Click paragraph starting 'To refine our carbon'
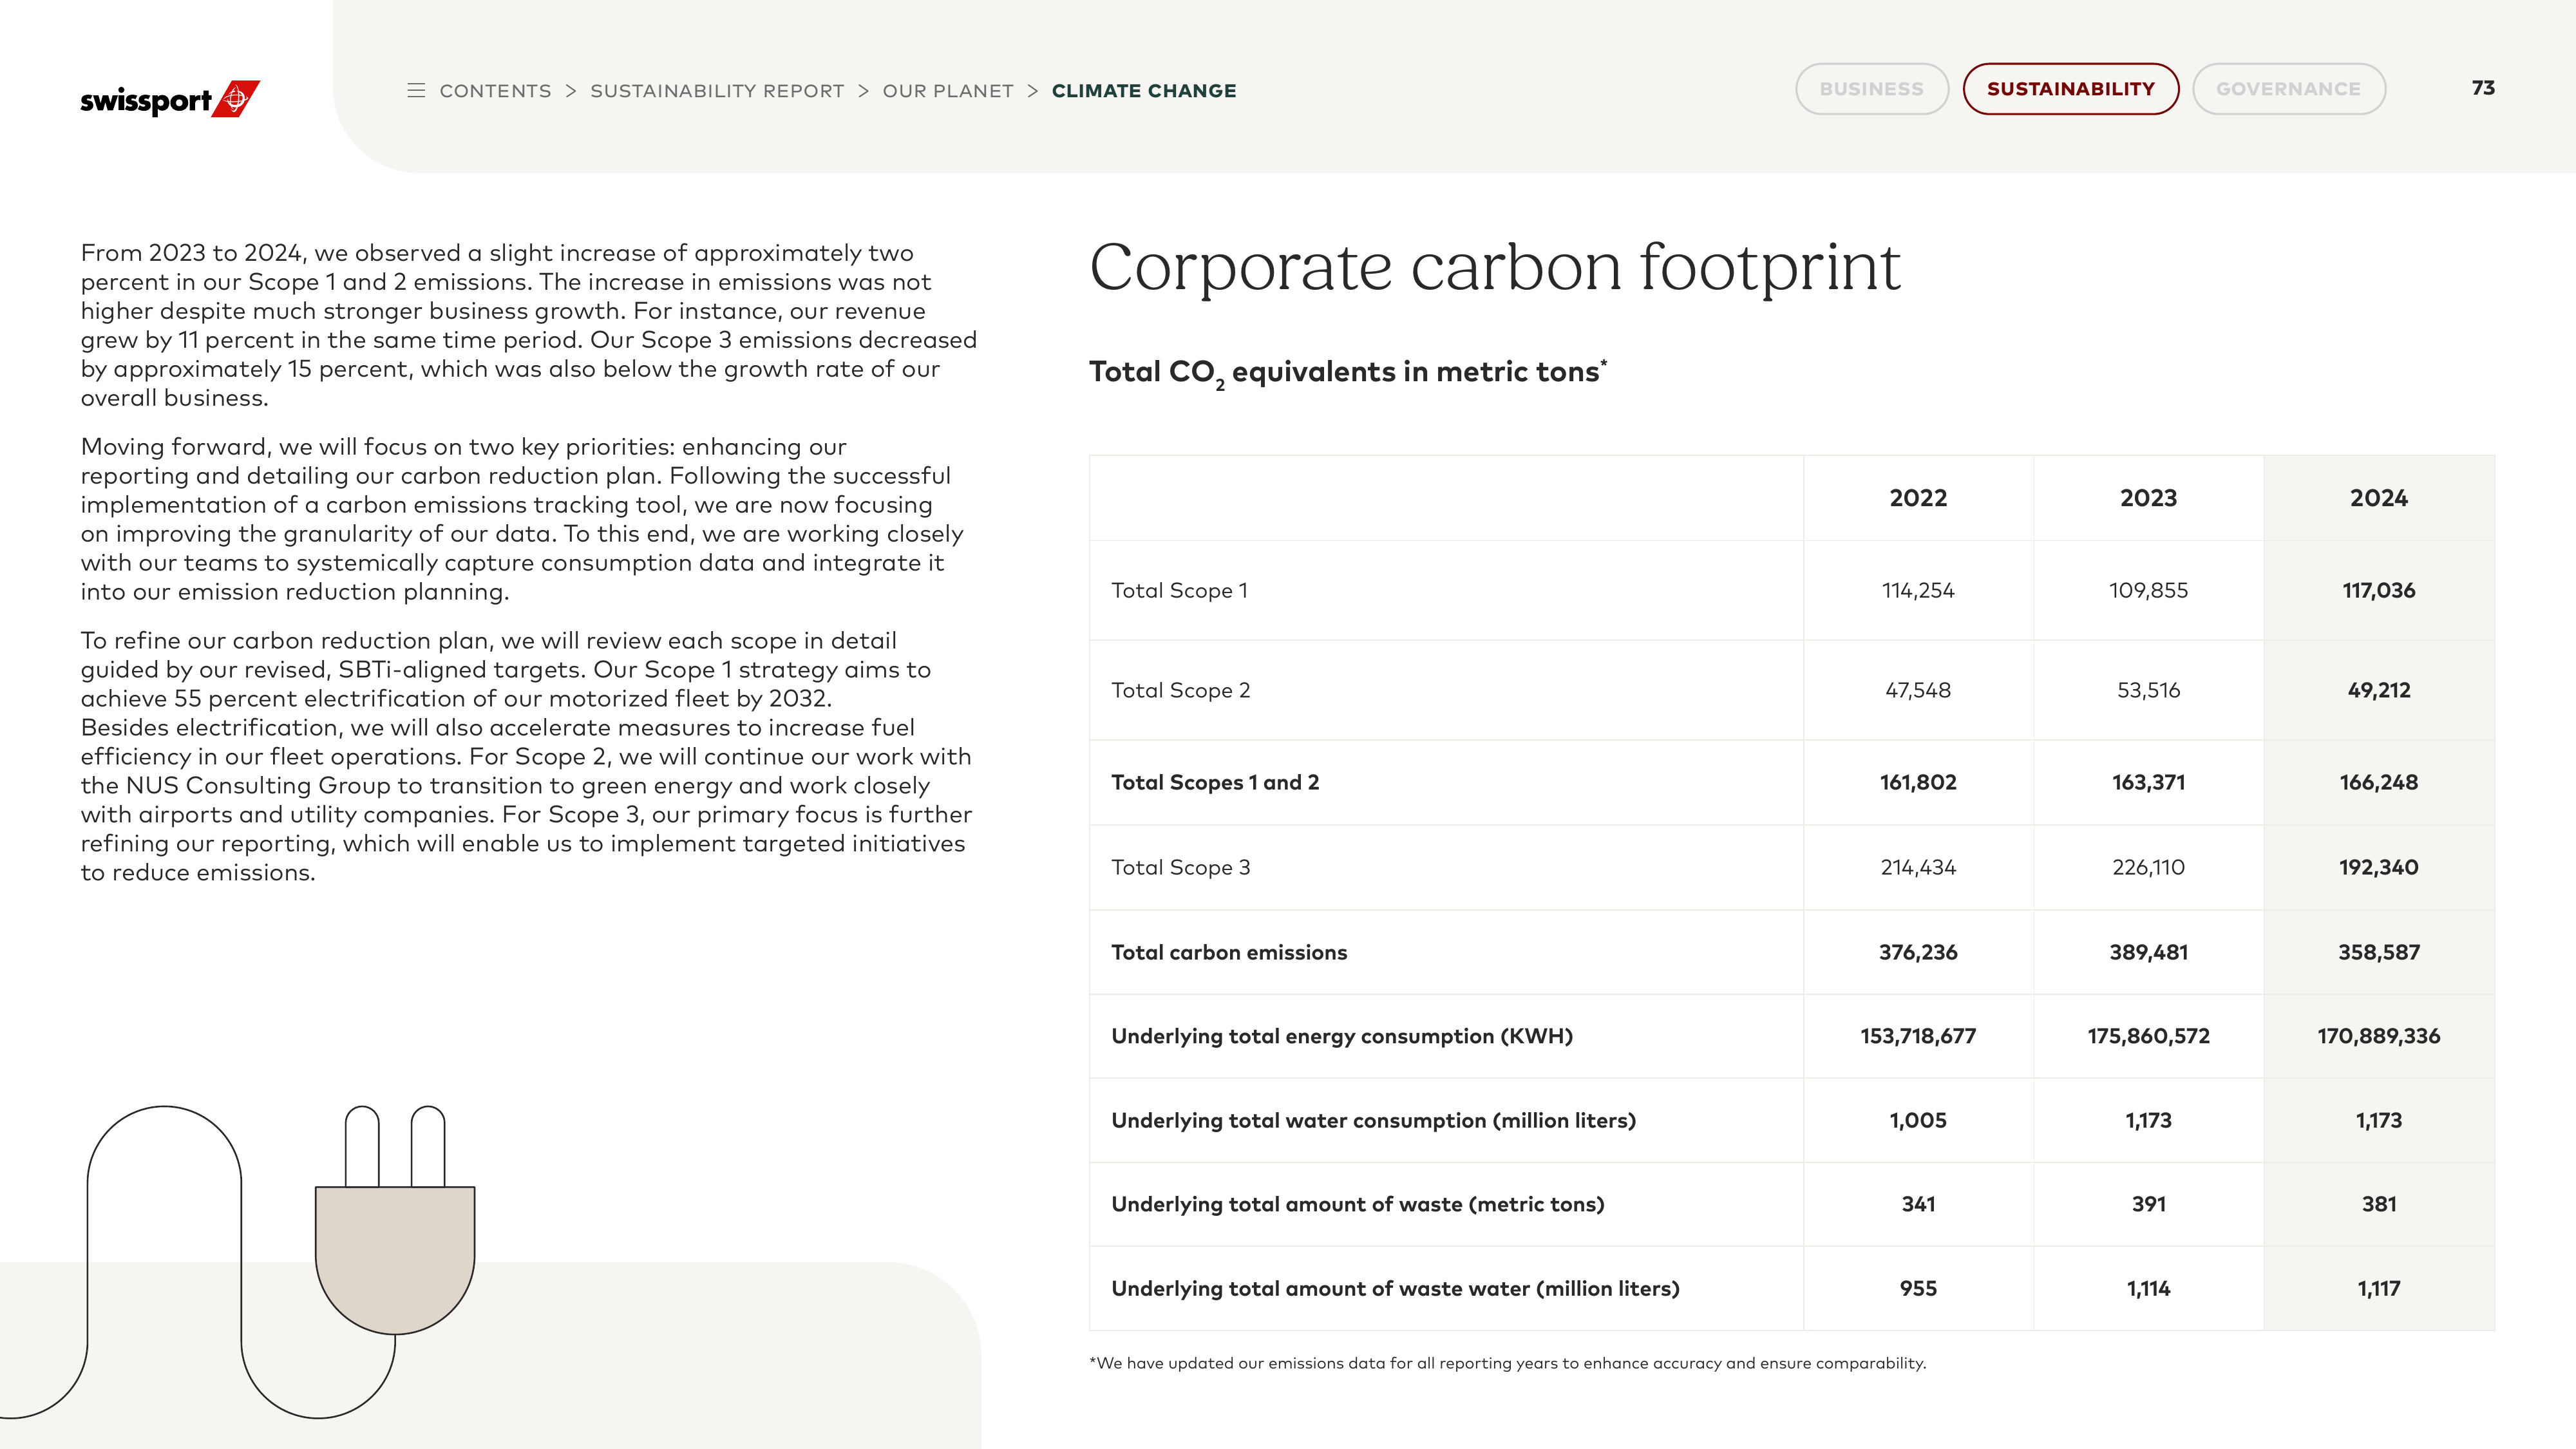2576x1449 pixels. (x=527, y=757)
